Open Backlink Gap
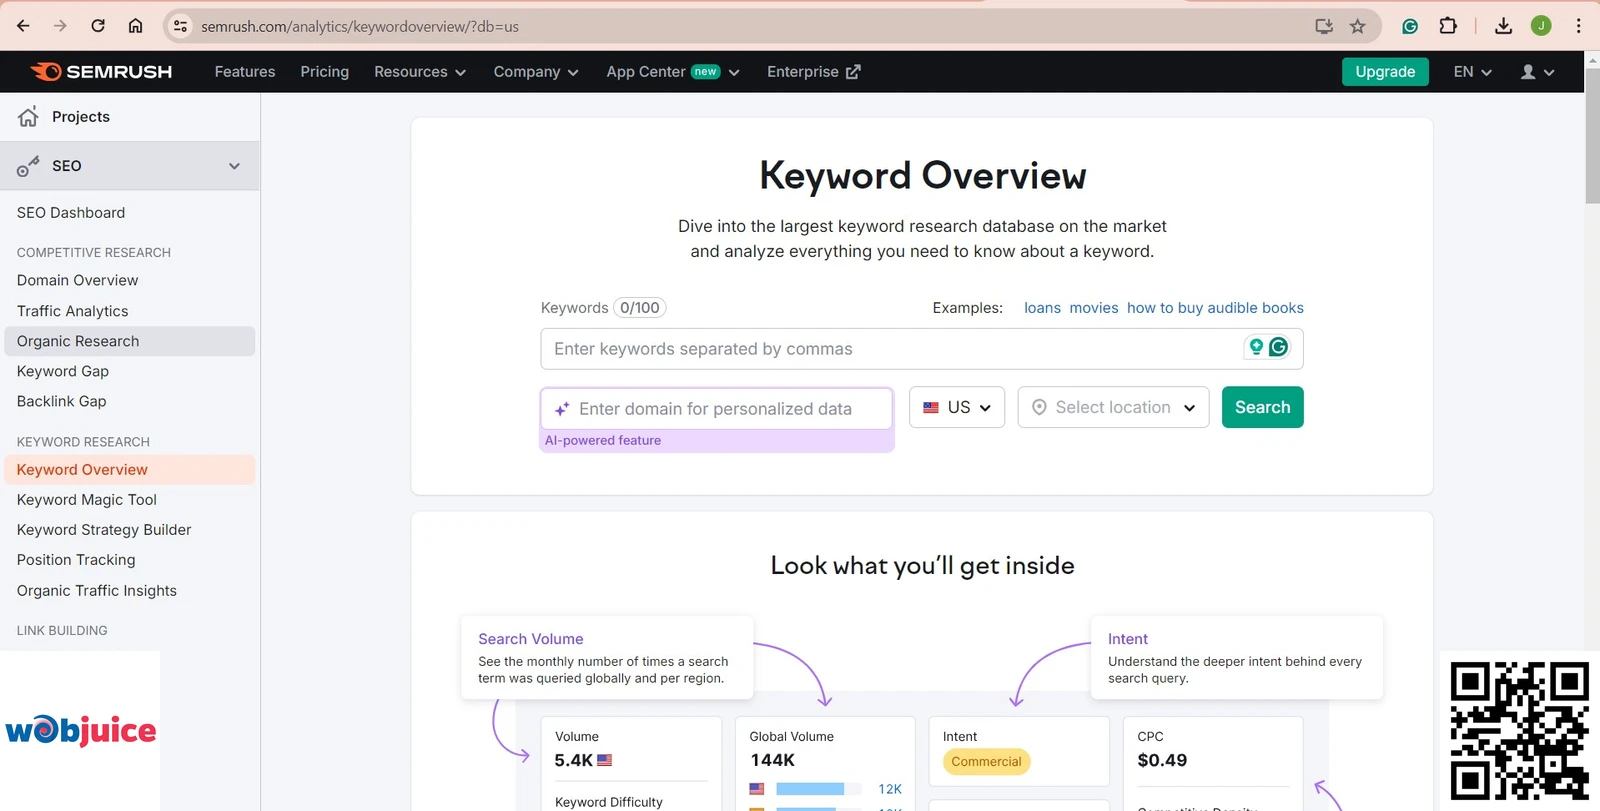This screenshot has width=1600, height=811. click(x=61, y=401)
